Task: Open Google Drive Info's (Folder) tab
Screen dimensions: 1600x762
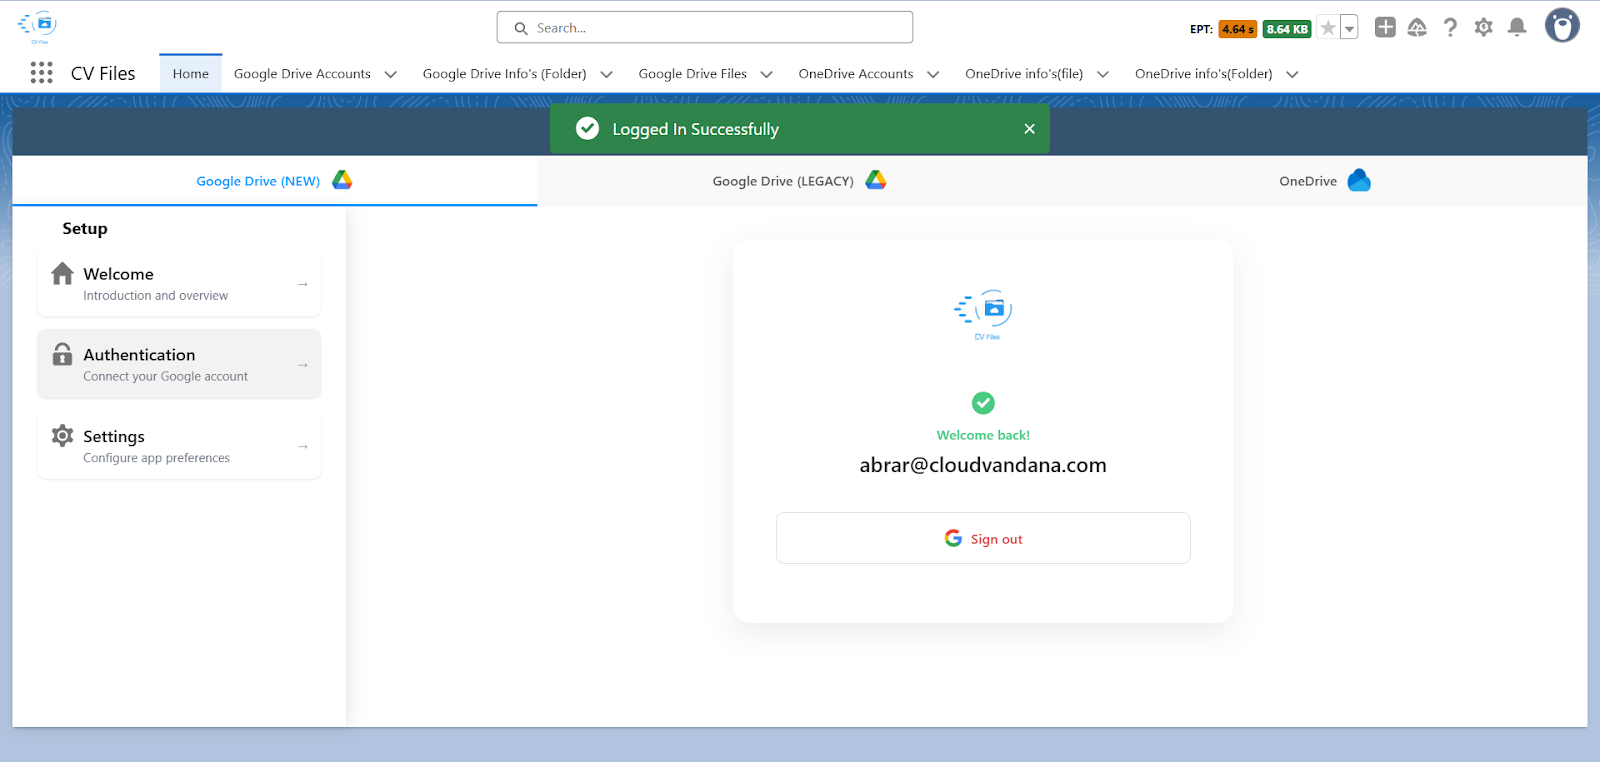Action: (504, 74)
